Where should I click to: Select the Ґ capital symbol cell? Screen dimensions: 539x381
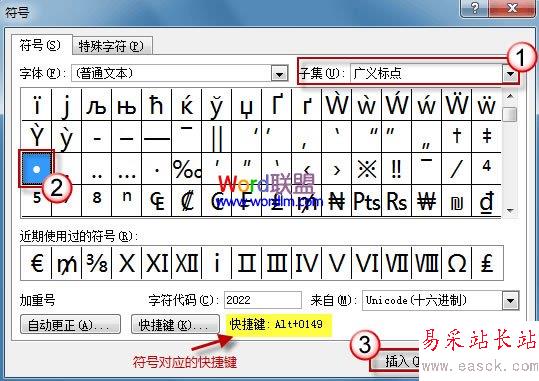(276, 105)
